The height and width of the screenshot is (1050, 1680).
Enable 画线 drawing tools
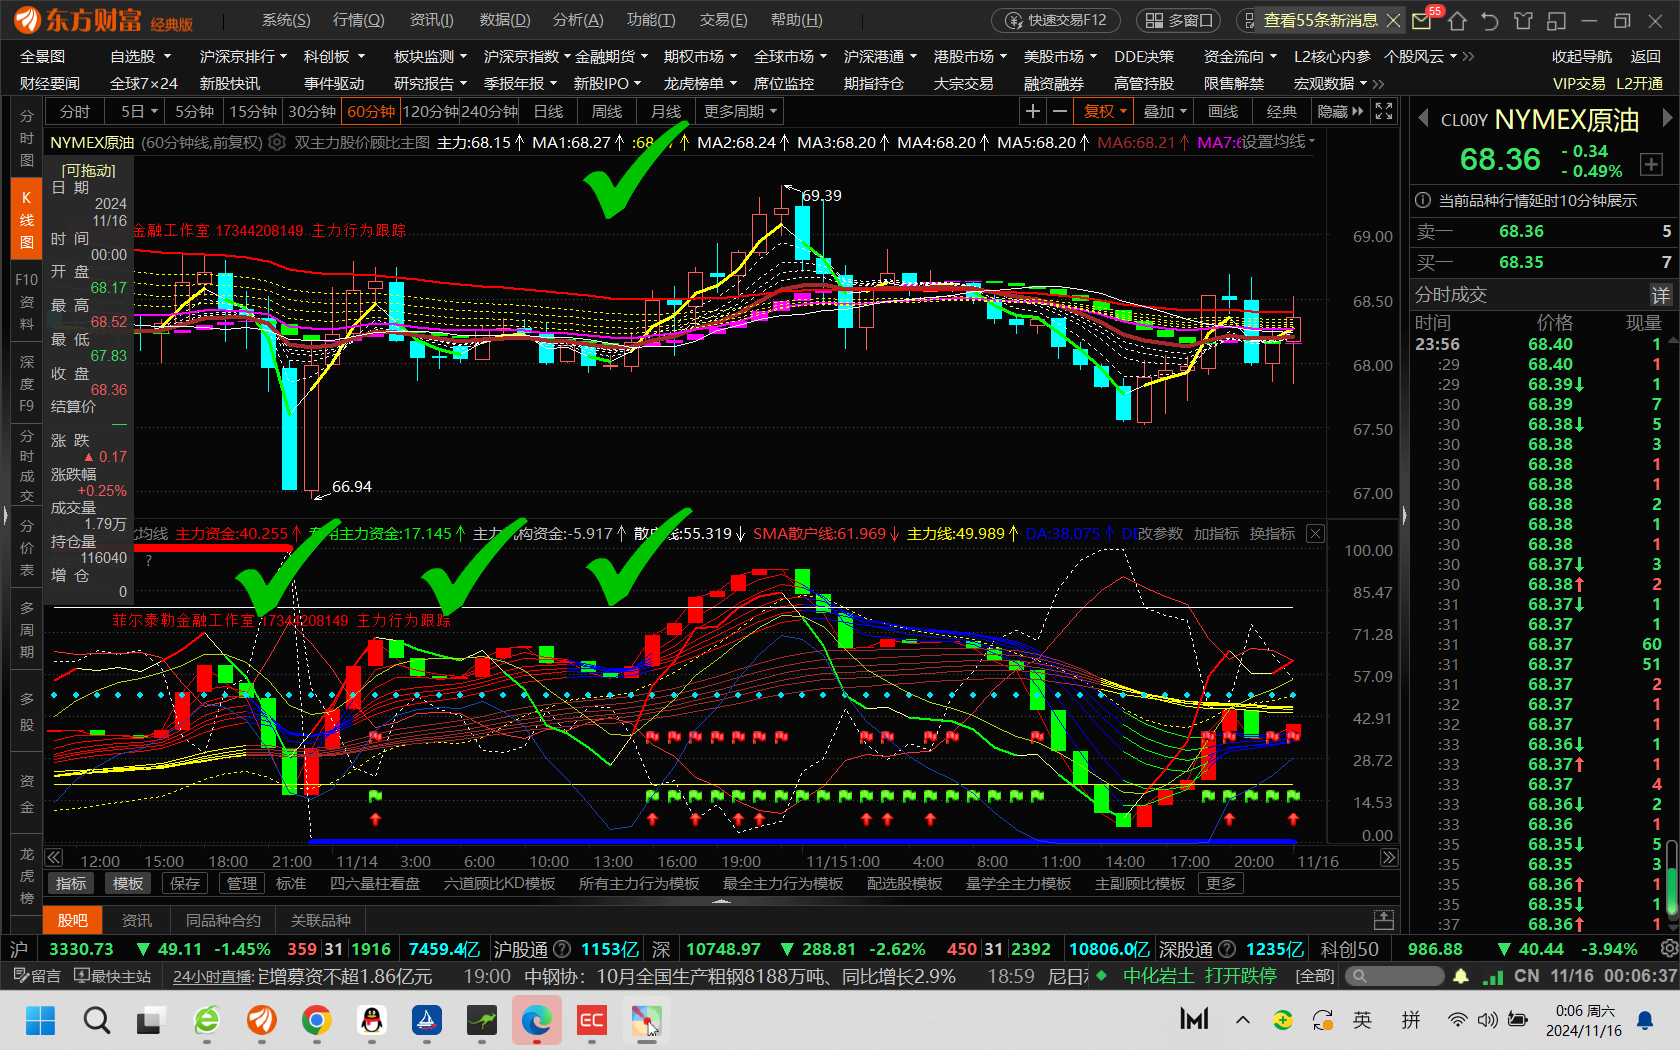pyautogui.click(x=1223, y=111)
